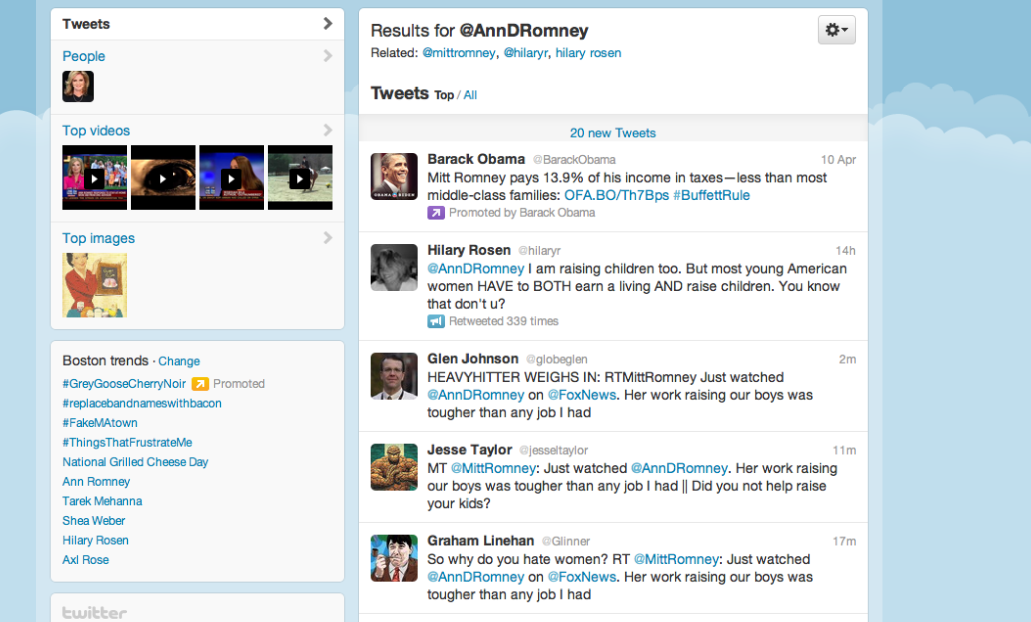This screenshot has height=622, width=1031.
Task: Open the Ann Romney people thumbnail
Action: [78, 87]
